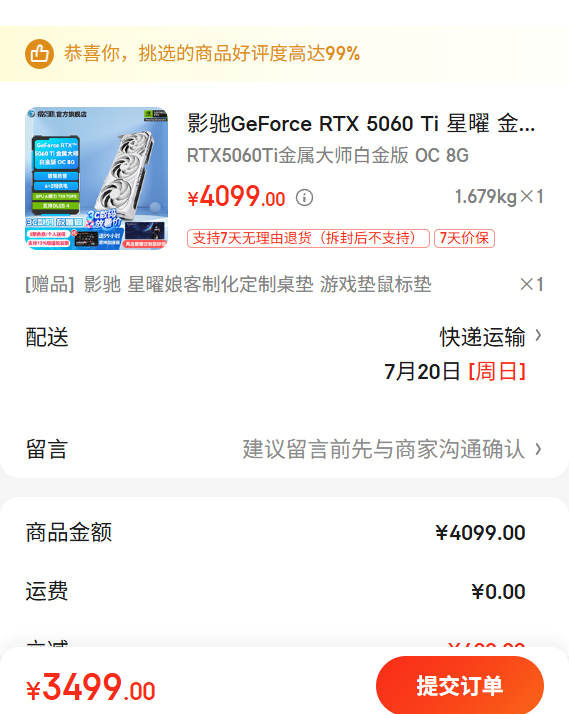Image resolution: width=569 pixels, height=714 pixels.
Task: Expand 快递运输 delivery options chevron
Action: 539,336
